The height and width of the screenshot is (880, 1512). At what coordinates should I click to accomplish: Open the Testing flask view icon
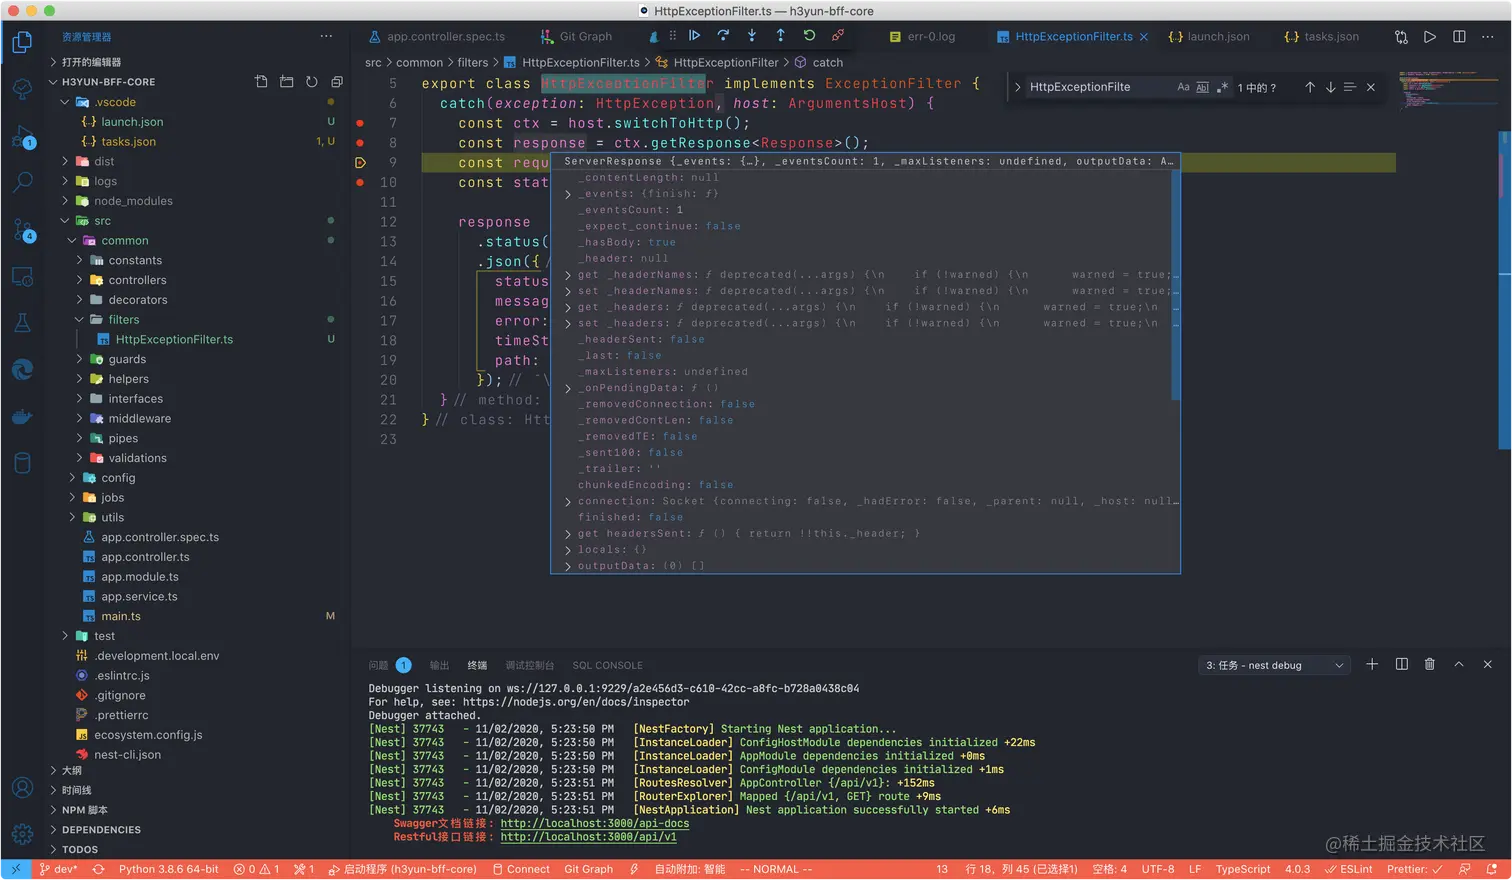(22, 322)
